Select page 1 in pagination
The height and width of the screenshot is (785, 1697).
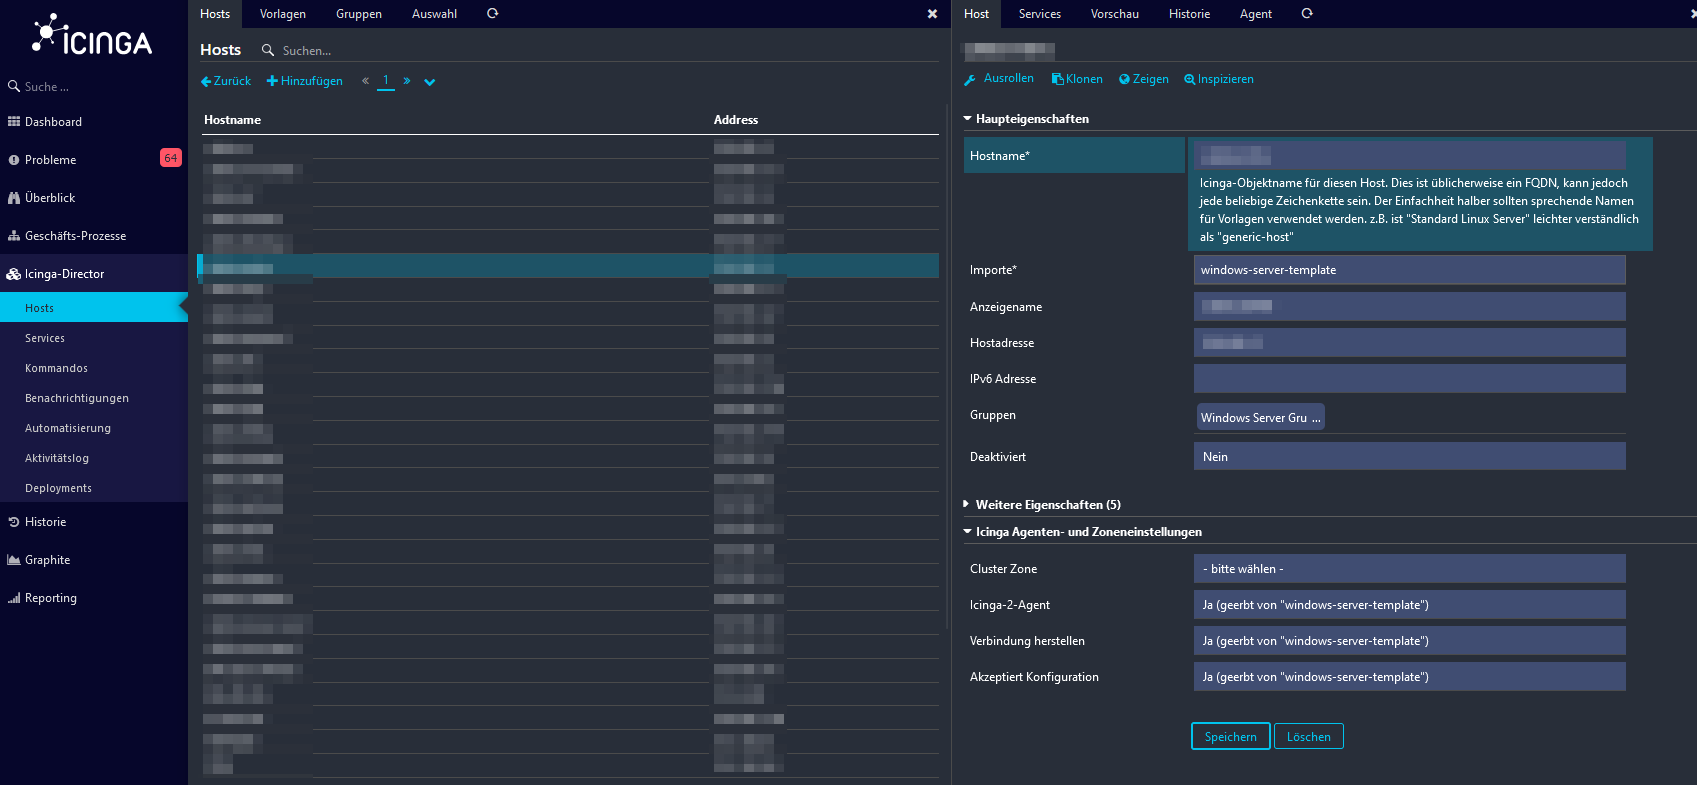pos(386,81)
